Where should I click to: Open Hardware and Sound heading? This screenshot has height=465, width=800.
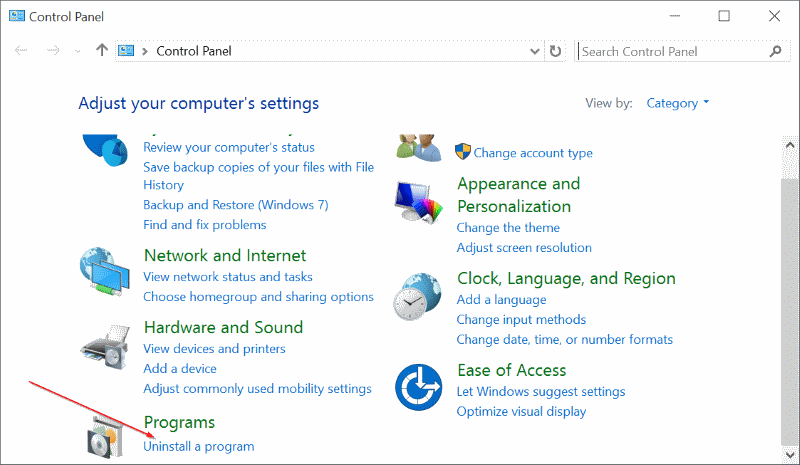(x=223, y=327)
